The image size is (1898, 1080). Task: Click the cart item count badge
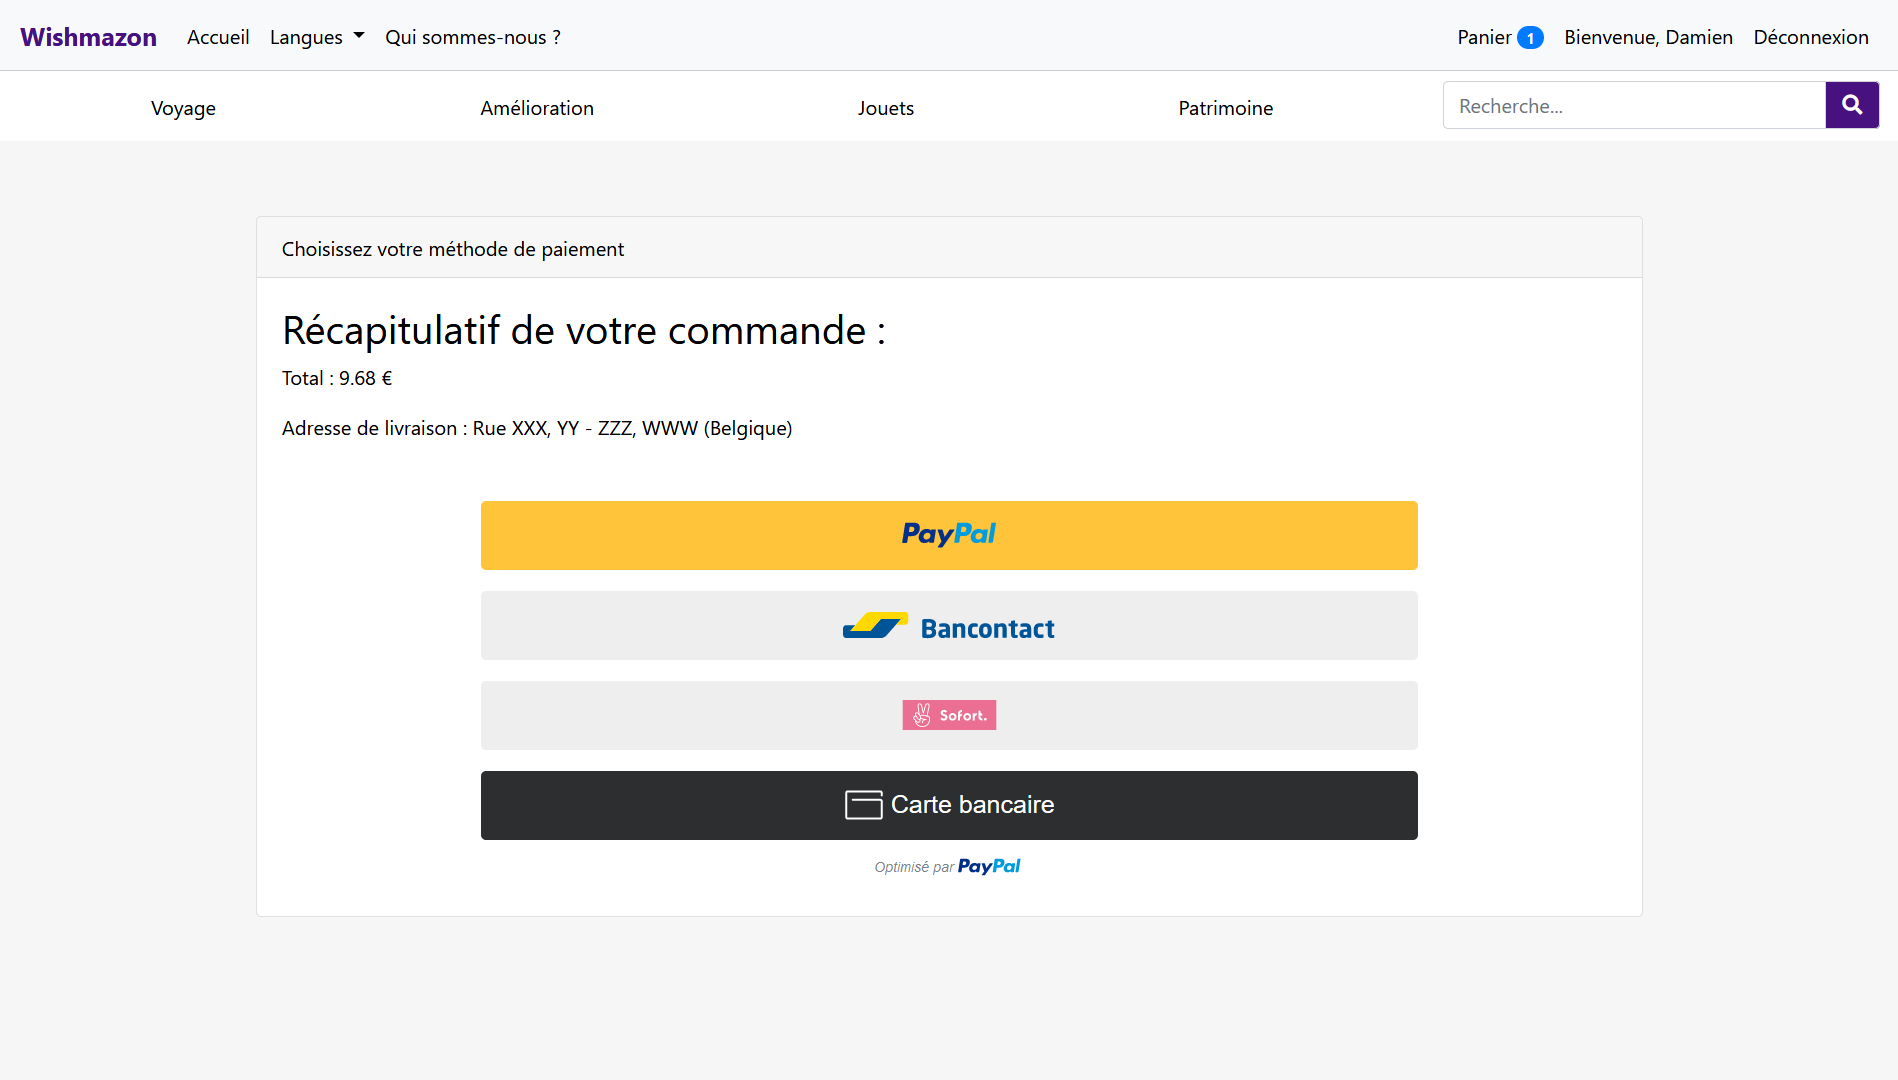pyautogui.click(x=1530, y=38)
